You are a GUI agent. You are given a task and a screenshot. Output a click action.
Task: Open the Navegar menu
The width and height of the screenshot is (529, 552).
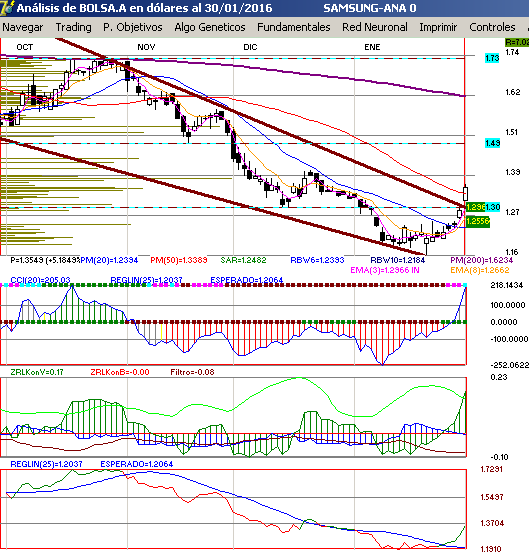pyautogui.click(x=23, y=27)
